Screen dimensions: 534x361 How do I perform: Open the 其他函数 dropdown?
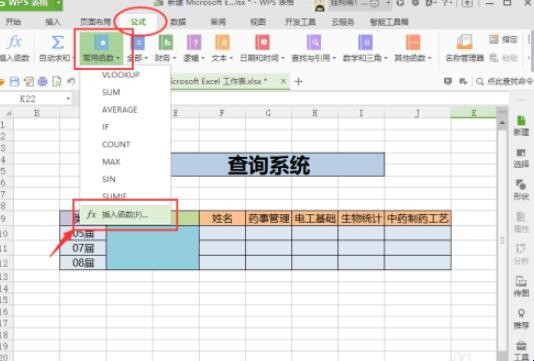click(413, 49)
